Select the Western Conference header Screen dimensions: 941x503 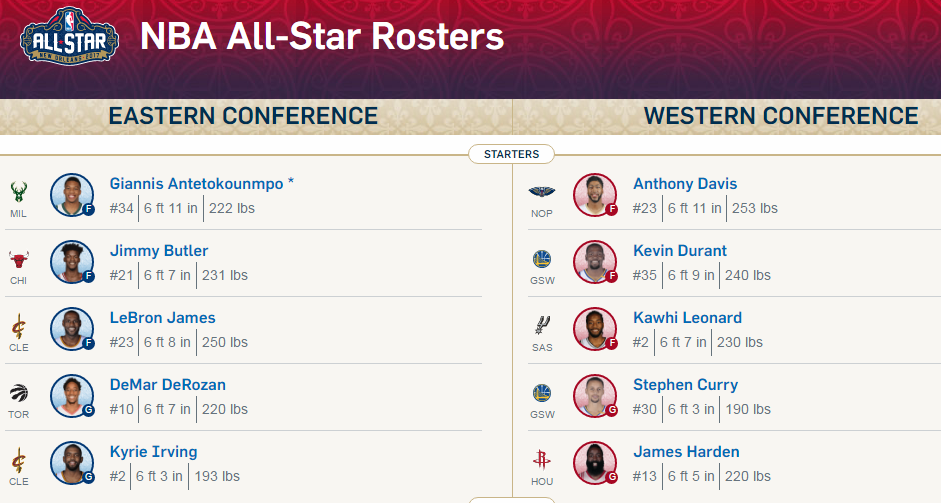click(781, 116)
